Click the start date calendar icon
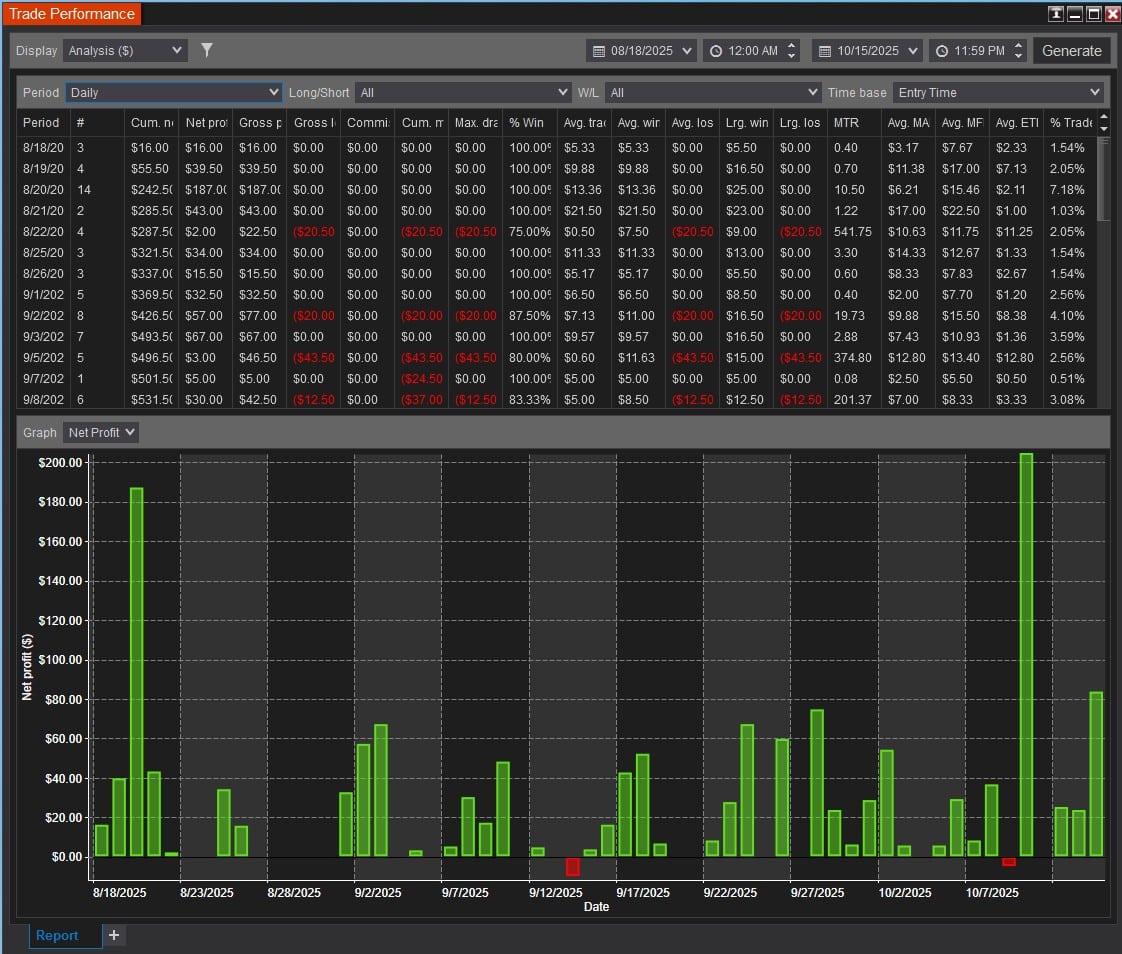The height and width of the screenshot is (954, 1122). [x=599, y=51]
